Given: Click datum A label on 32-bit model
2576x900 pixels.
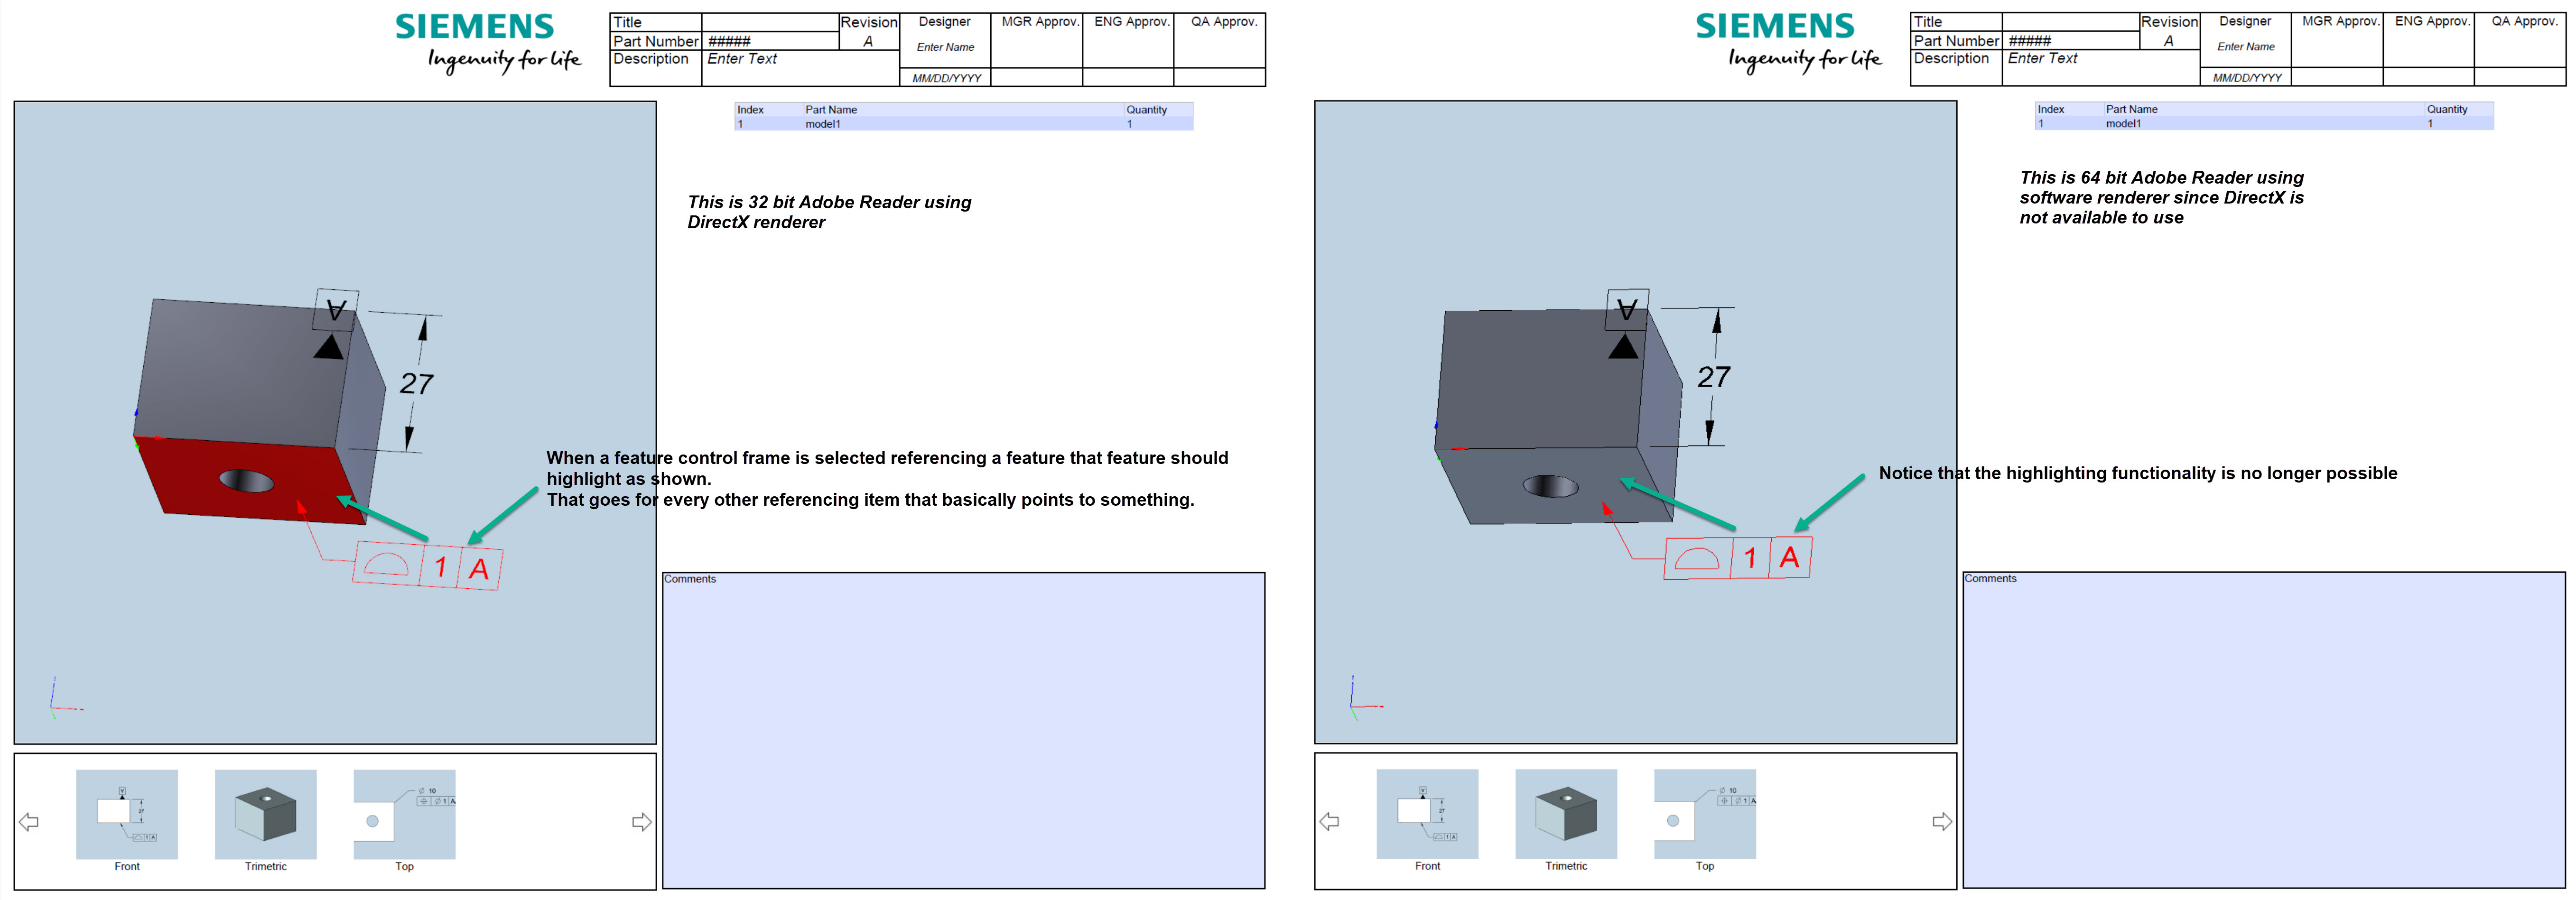Looking at the screenshot, I should pyautogui.click(x=337, y=309).
